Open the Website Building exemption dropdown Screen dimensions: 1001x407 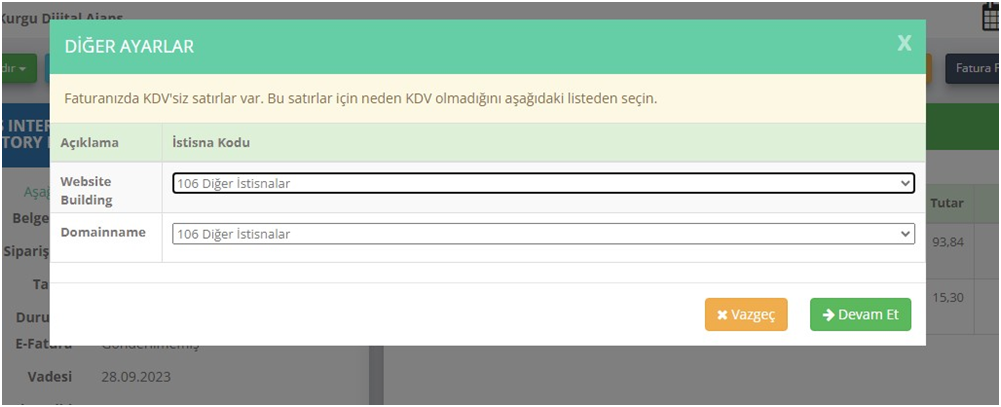pos(543,183)
